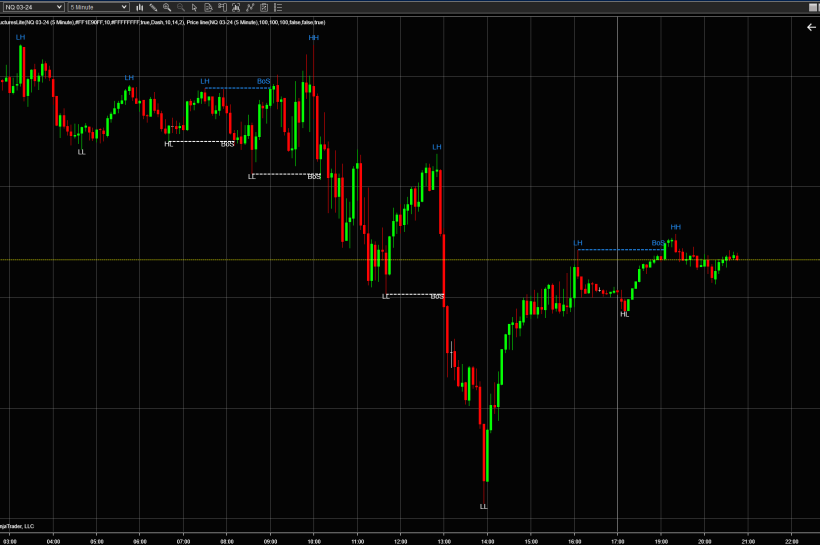Select the LL label under the 14:00 low

click(484, 507)
